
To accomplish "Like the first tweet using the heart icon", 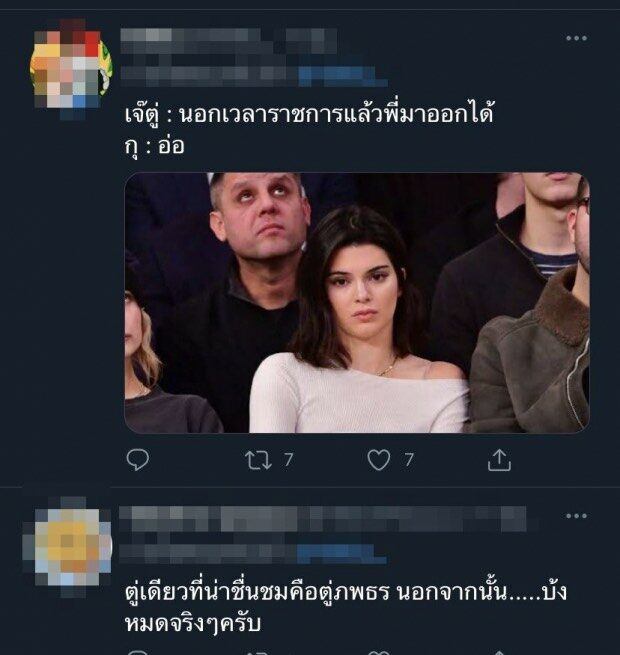I will [379, 460].
